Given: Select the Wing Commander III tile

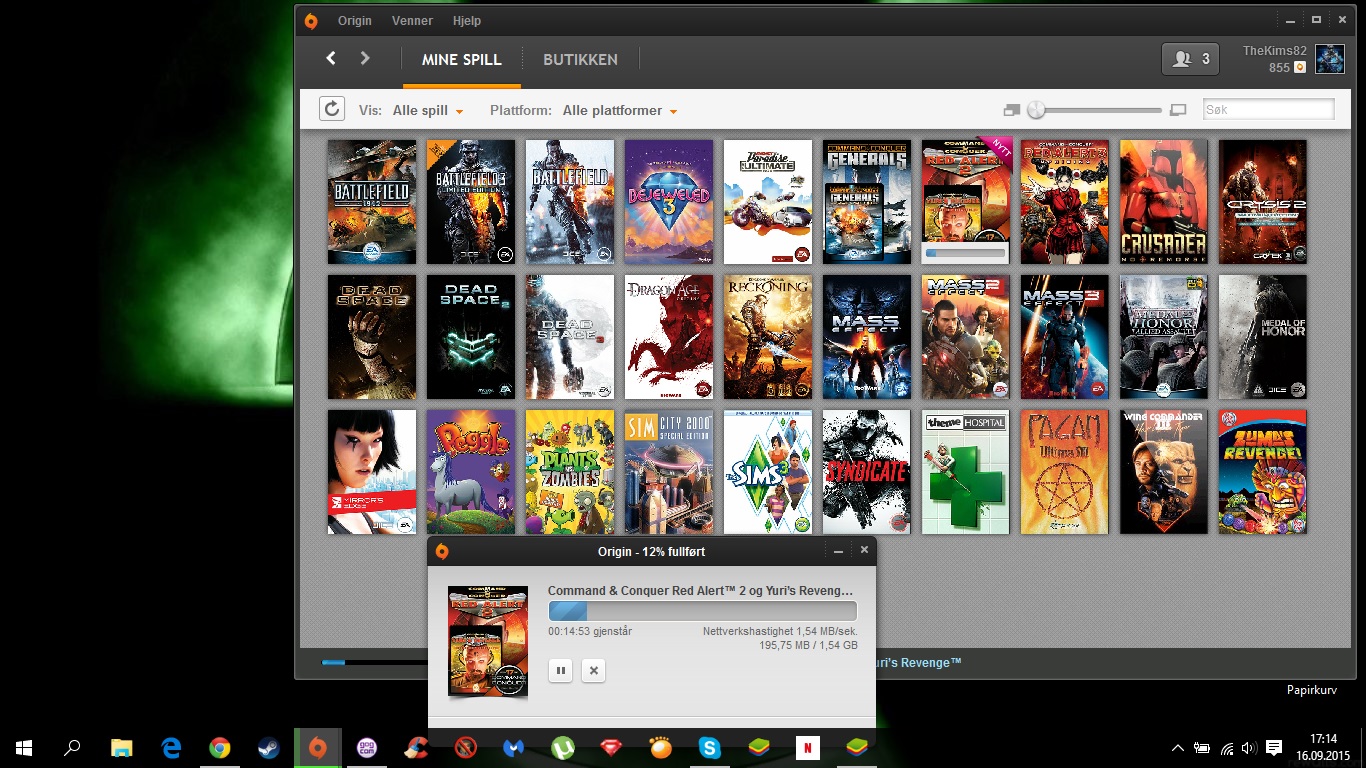Looking at the screenshot, I should tap(1164, 472).
